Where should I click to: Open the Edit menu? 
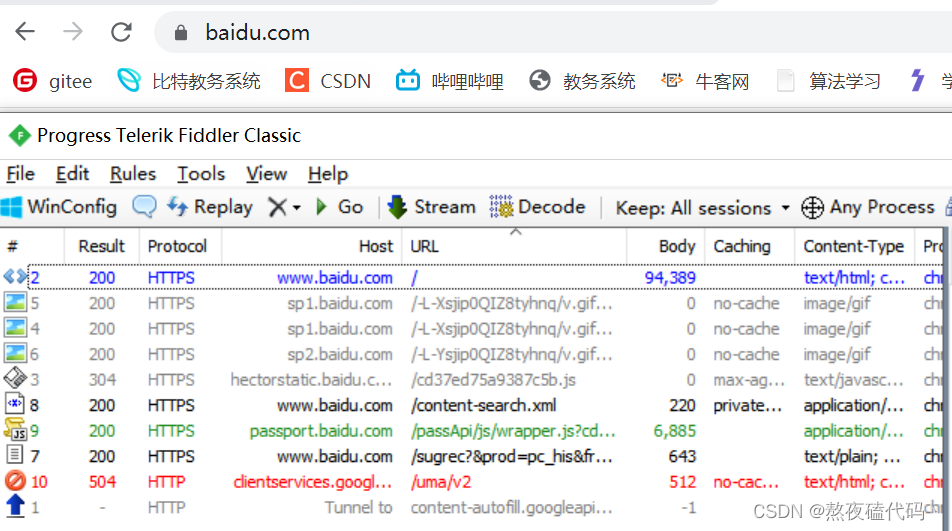[x=72, y=174]
